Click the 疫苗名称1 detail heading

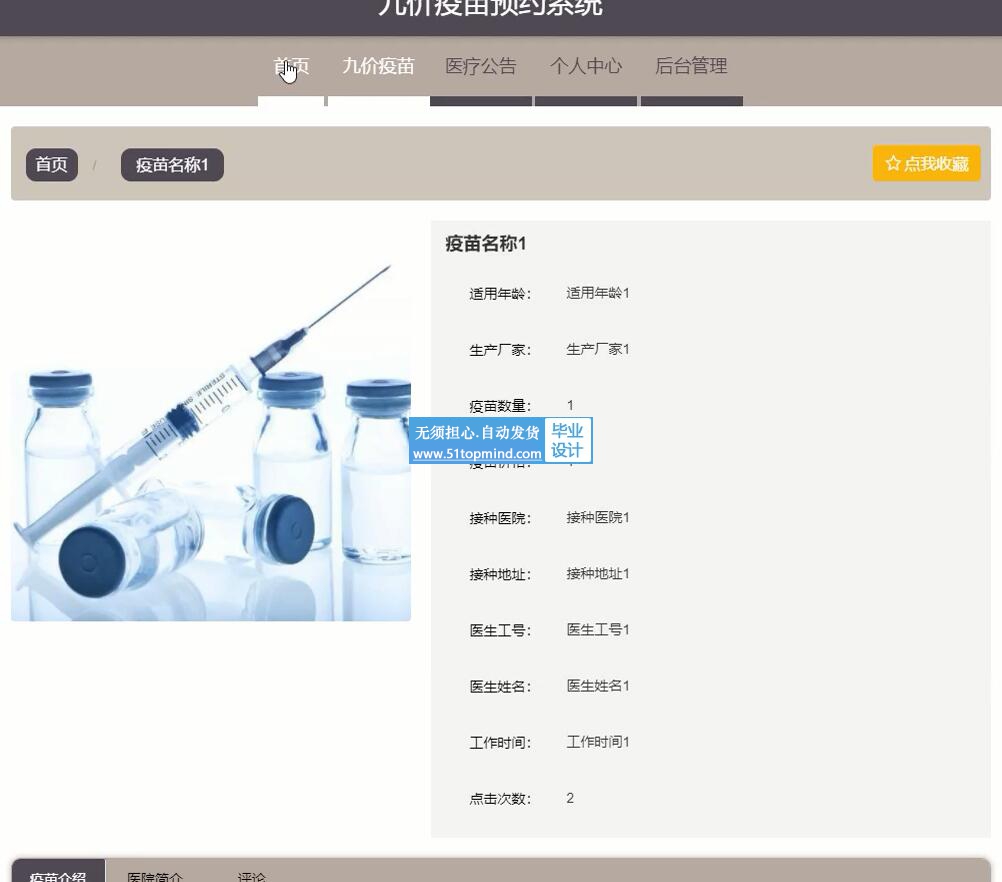click(486, 244)
